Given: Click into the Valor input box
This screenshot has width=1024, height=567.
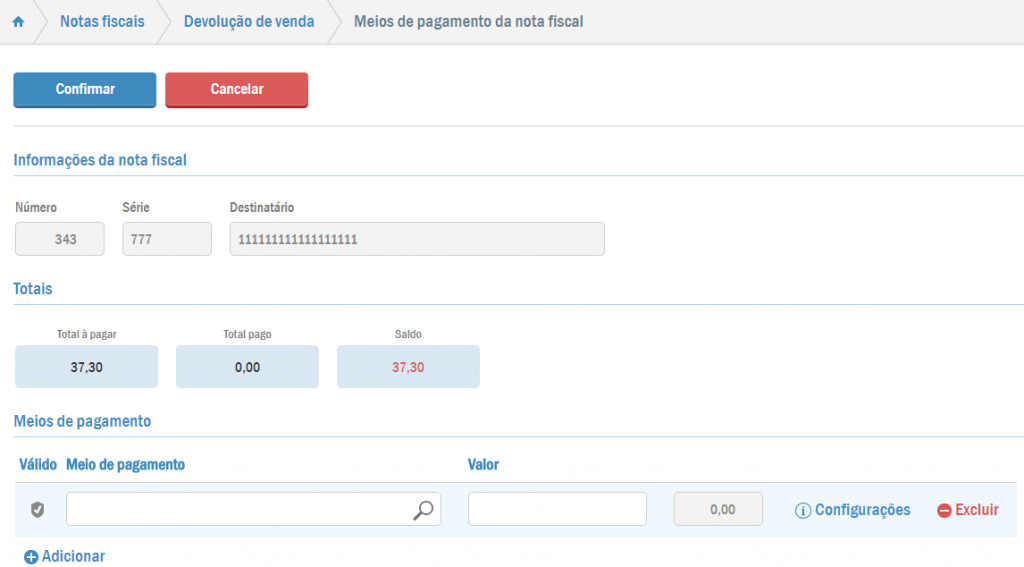Looking at the screenshot, I should point(557,509).
